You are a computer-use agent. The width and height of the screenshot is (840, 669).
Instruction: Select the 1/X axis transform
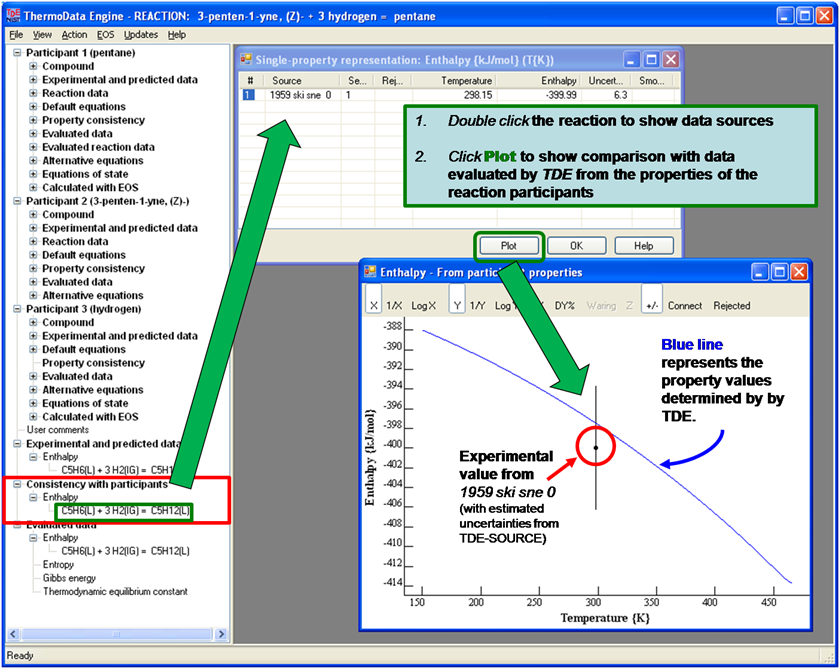coord(394,306)
